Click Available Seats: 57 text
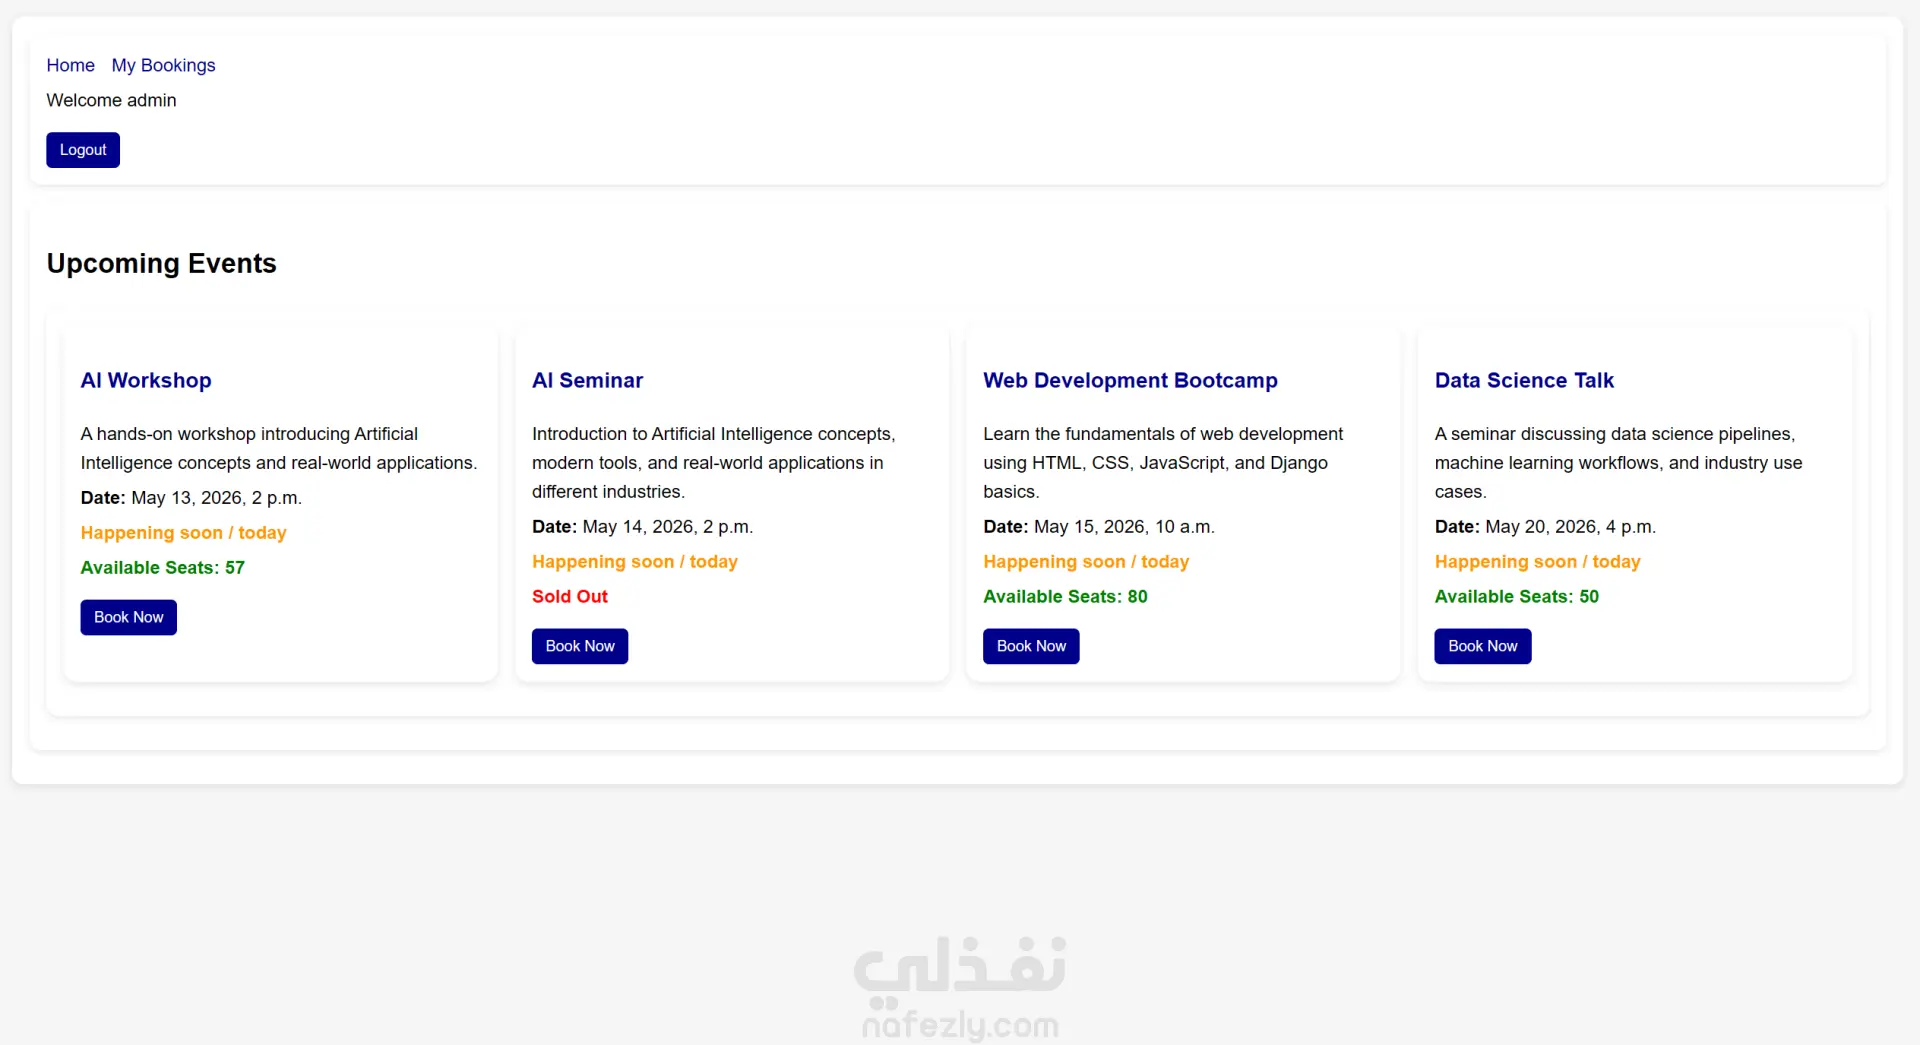Viewport: 1920px width, 1045px height. tap(162, 567)
